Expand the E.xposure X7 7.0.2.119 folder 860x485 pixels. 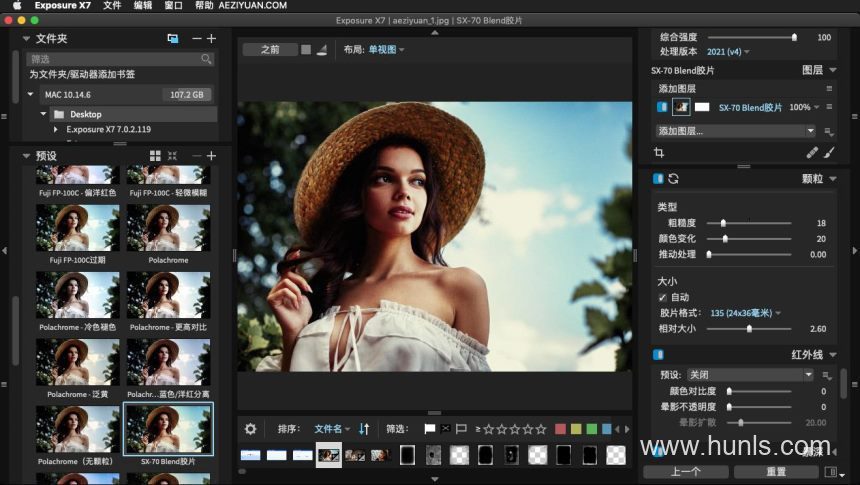pyautogui.click(x=55, y=129)
